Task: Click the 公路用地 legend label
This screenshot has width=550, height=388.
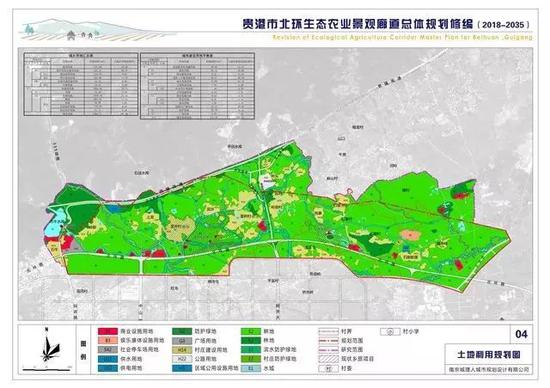Action: [206, 359]
